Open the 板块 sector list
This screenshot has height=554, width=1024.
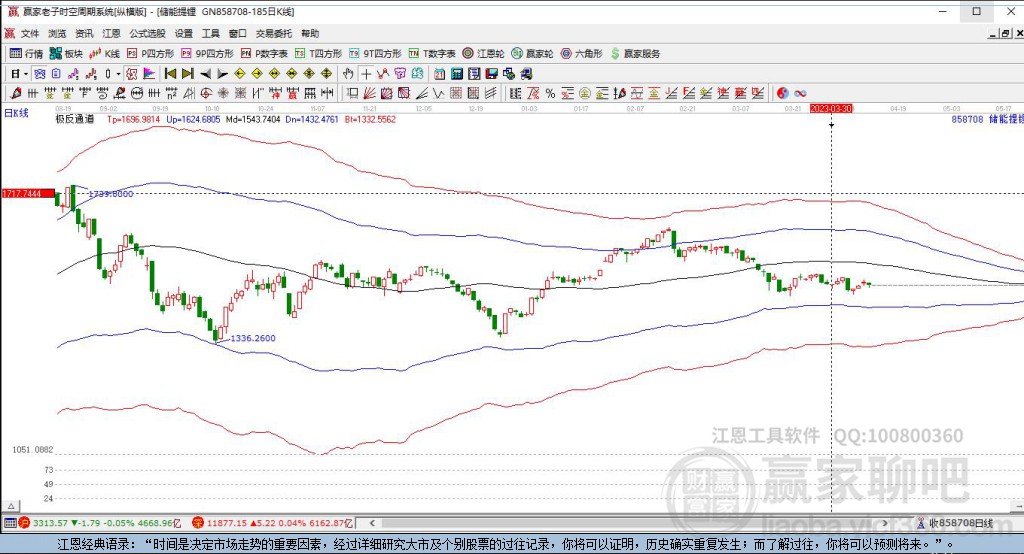pyautogui.click(x=66, y=53)
